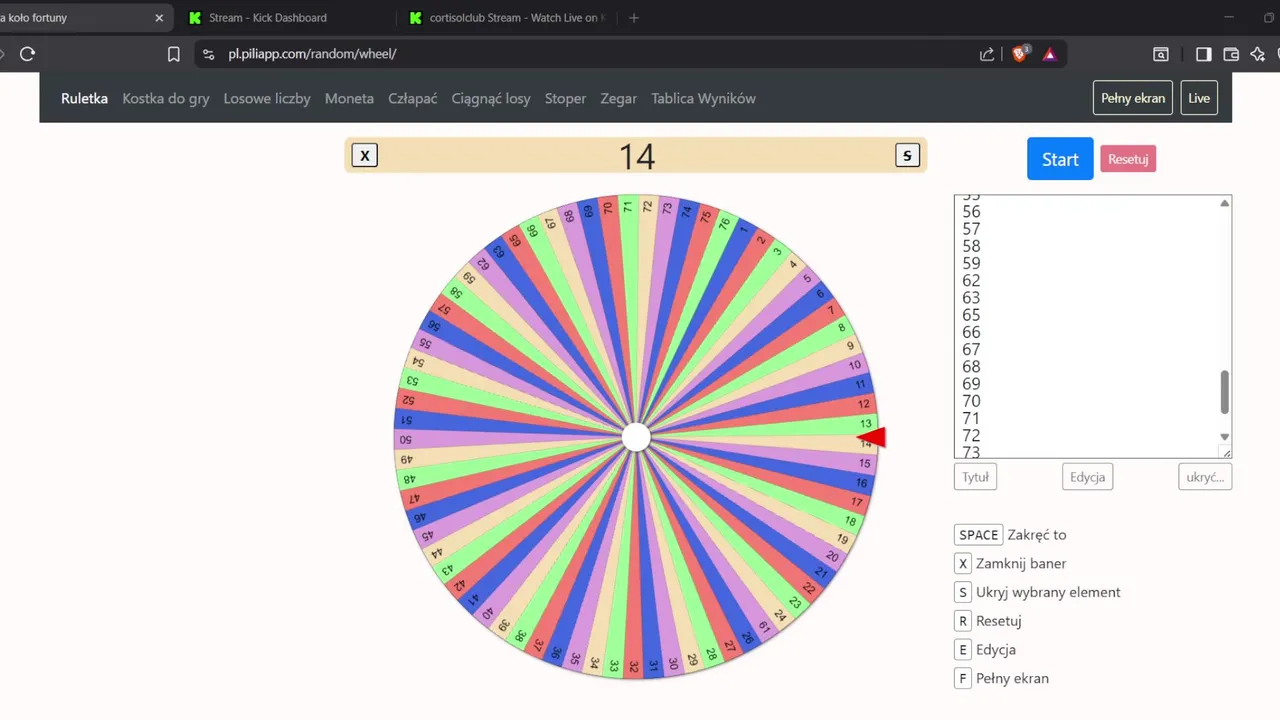The height and width of the screenshot is (720, 1280).
Task: Open Kostka do gry page
Action: 166,98
